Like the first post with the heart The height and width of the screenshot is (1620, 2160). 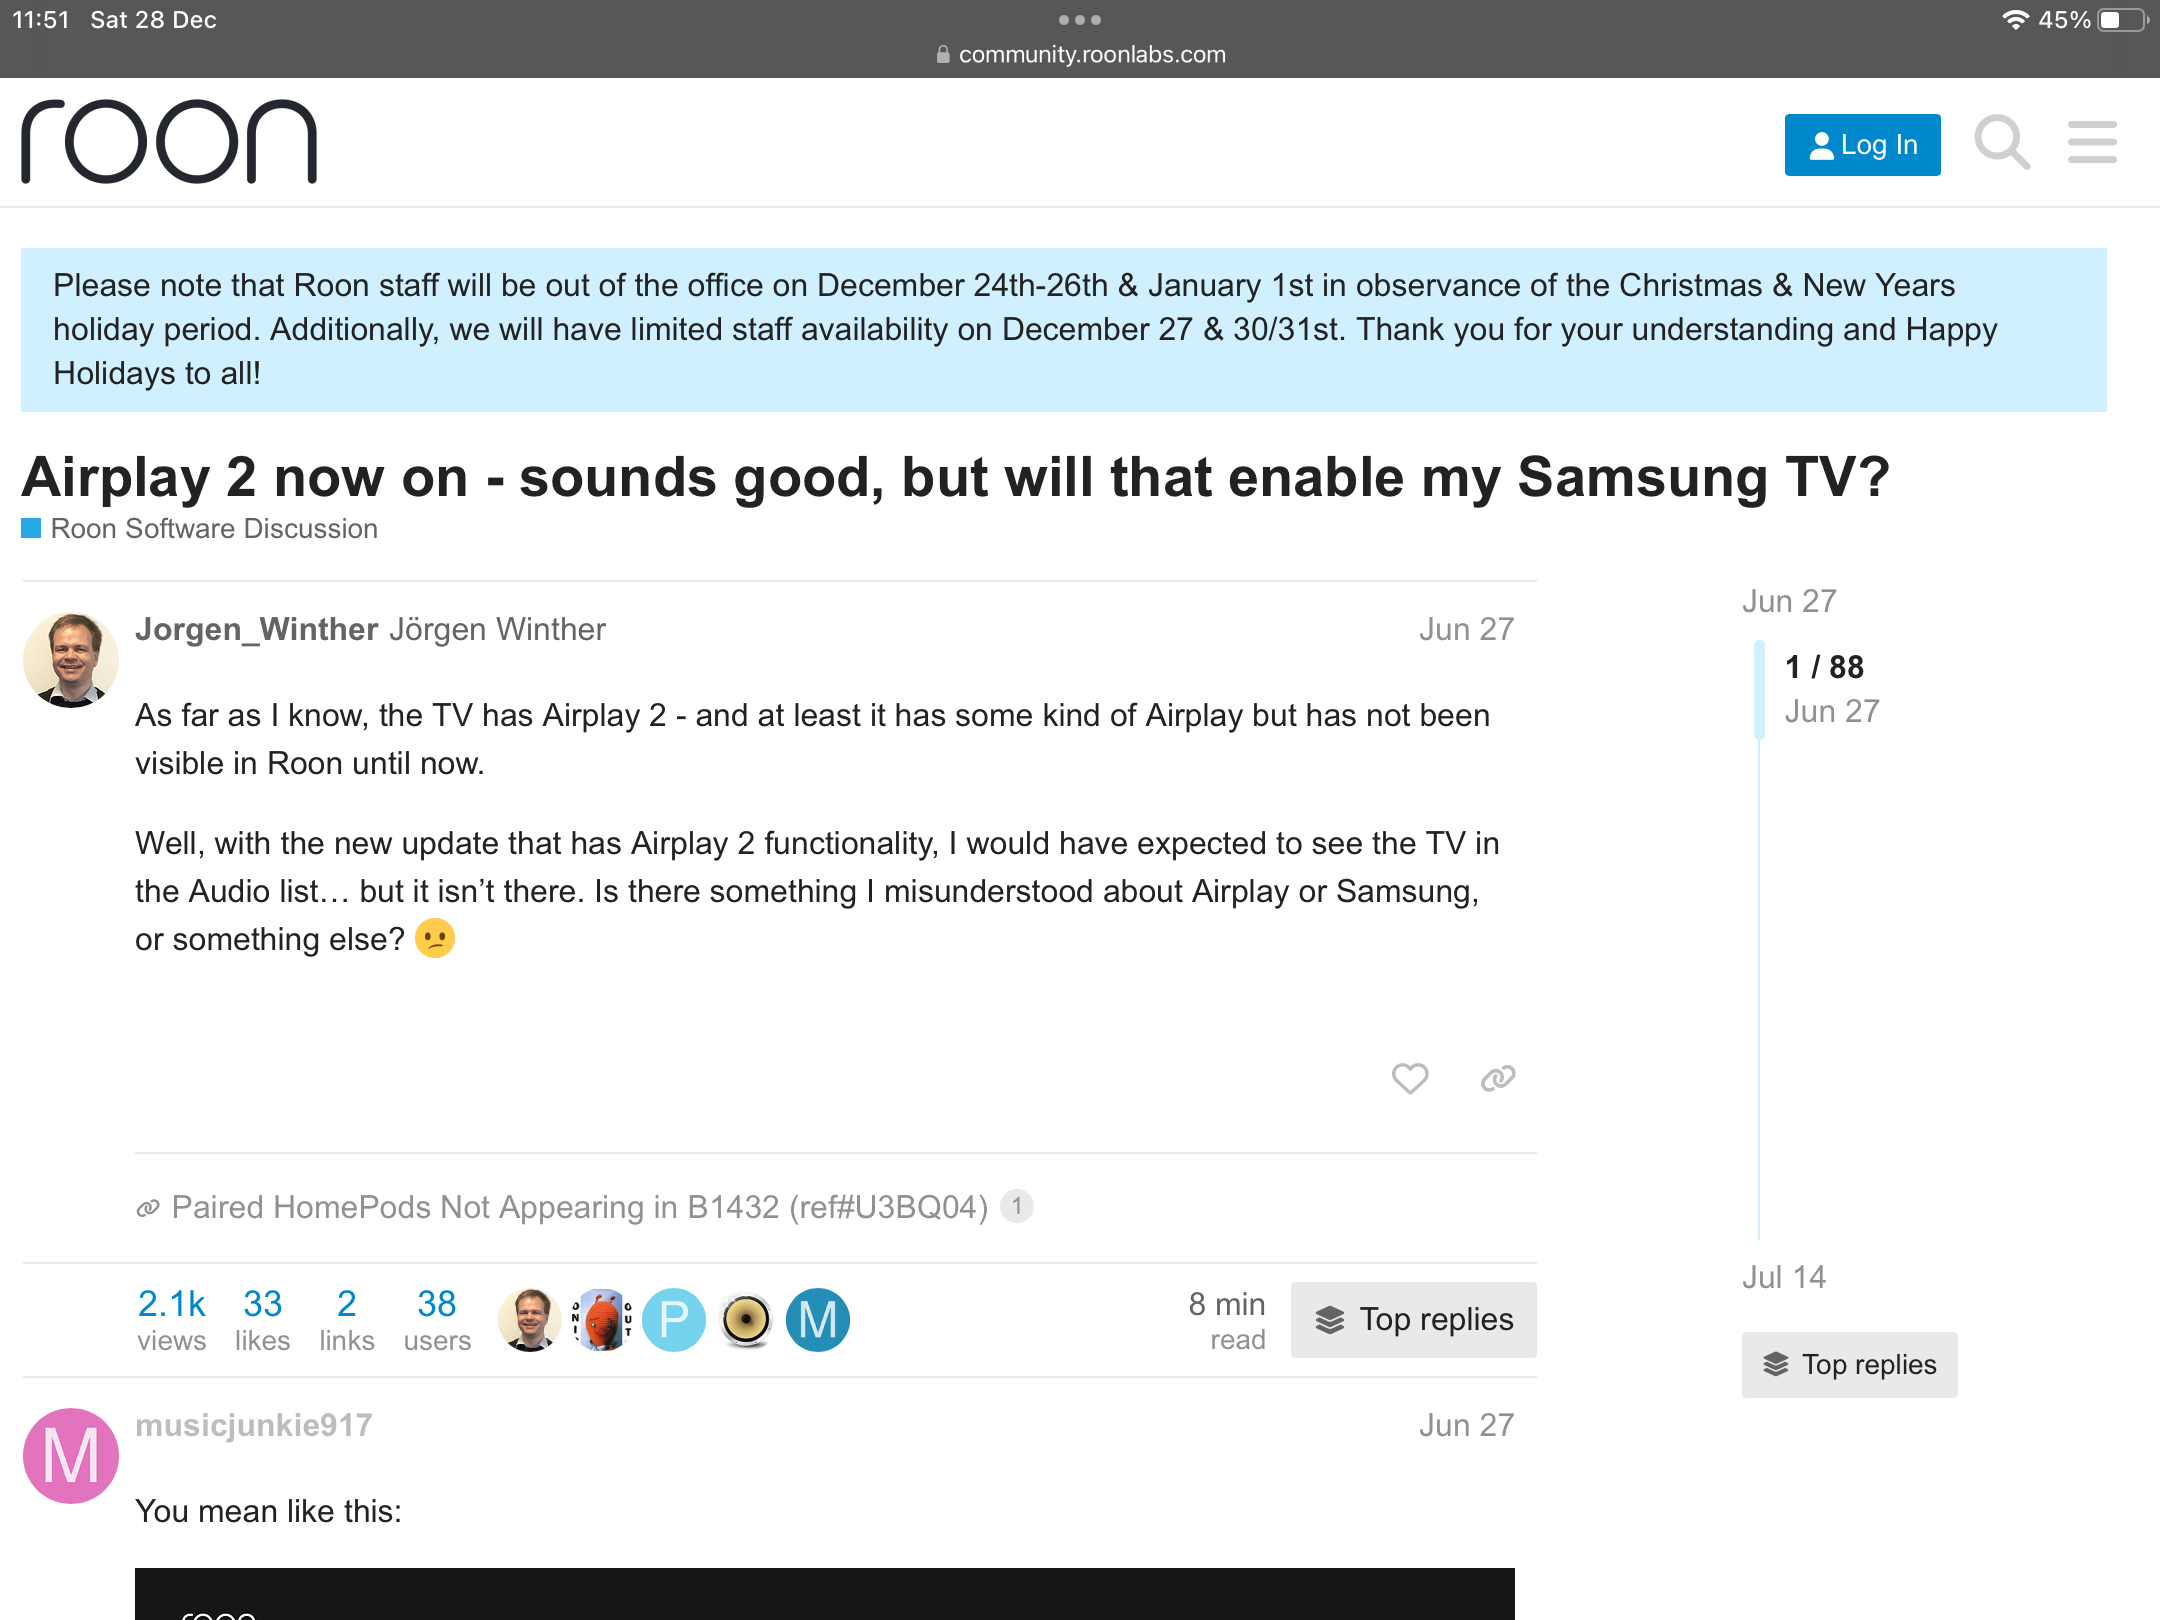1410,1078
